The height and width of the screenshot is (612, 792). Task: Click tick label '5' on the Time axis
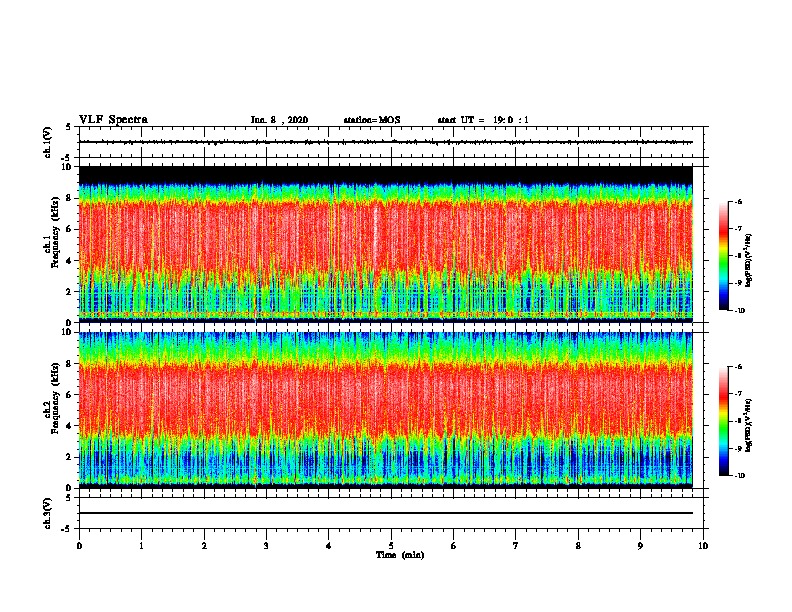point(391,546)
